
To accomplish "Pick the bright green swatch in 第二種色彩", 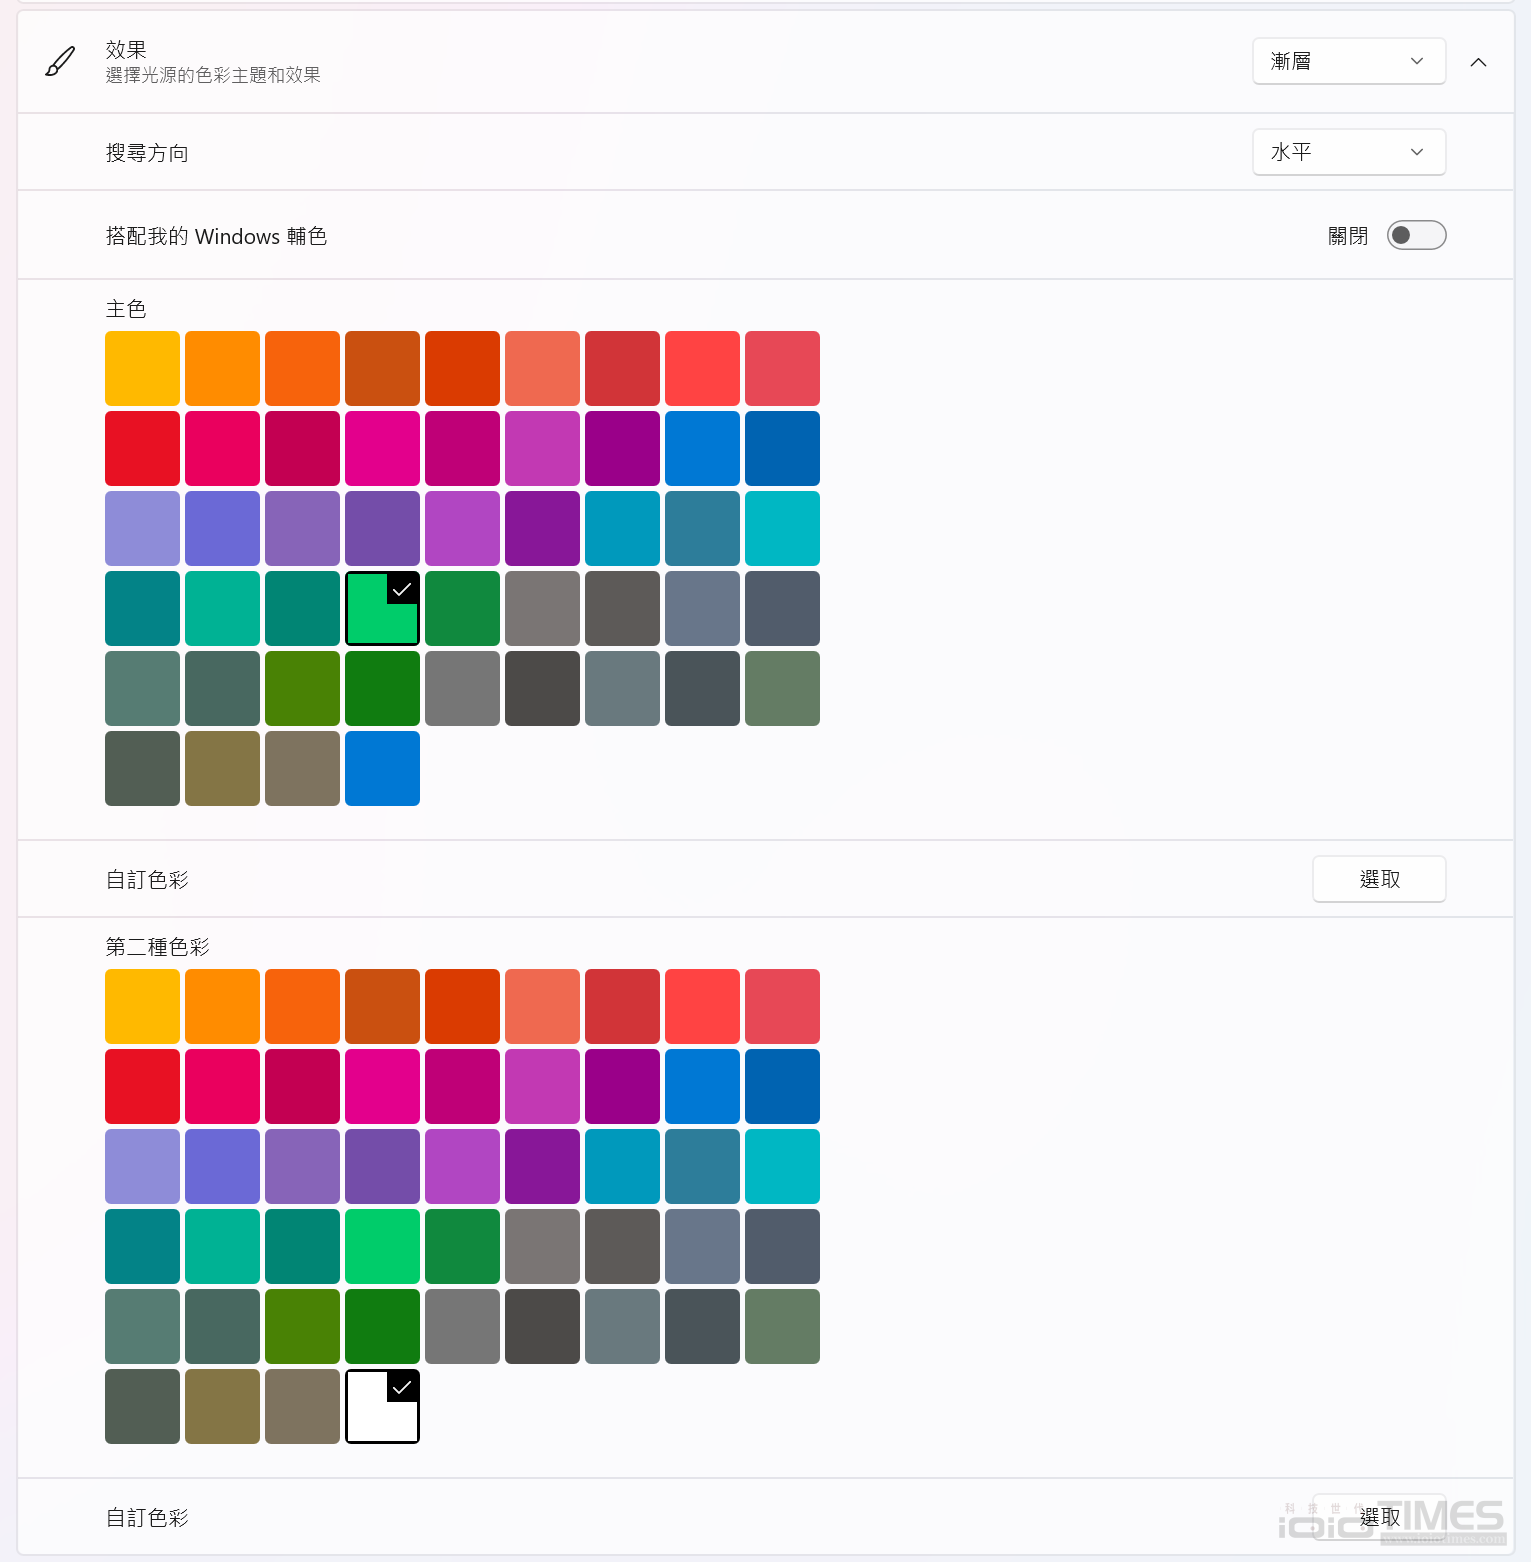I will point(382,1246).
